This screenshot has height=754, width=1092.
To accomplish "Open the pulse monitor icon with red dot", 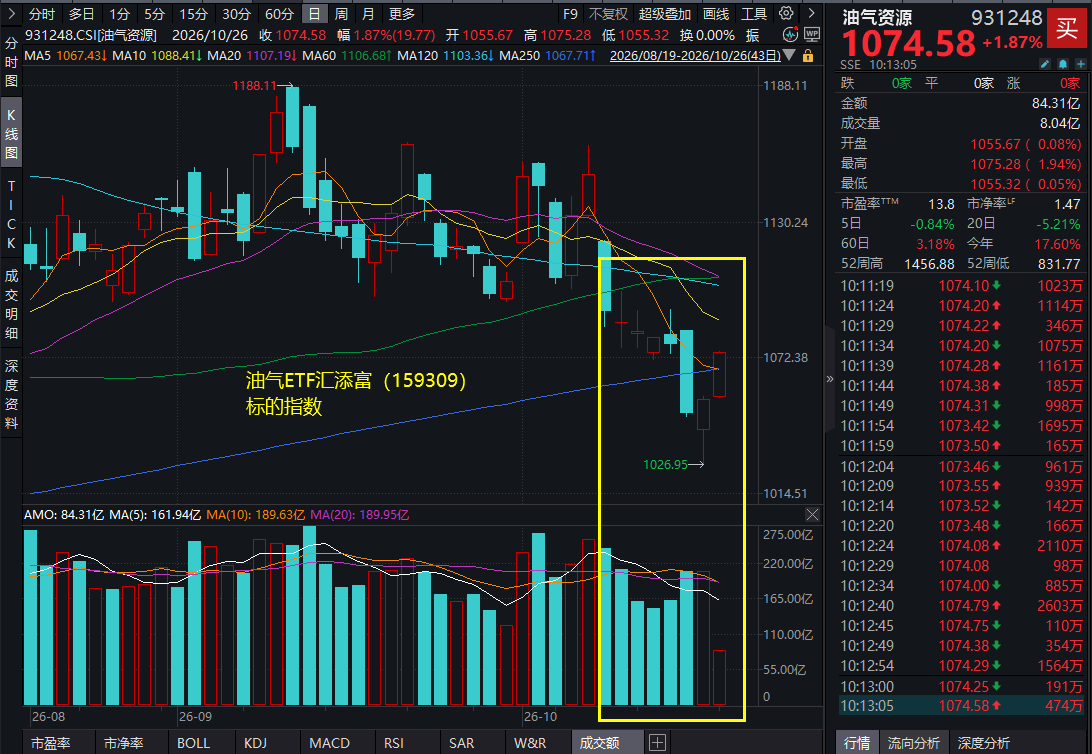I will 790,34.
